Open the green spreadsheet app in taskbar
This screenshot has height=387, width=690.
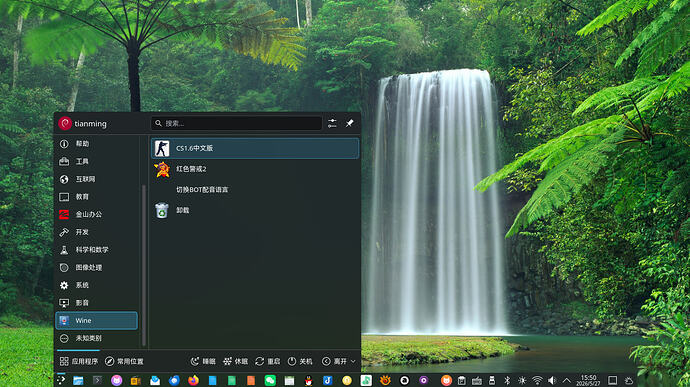[231, 380]
